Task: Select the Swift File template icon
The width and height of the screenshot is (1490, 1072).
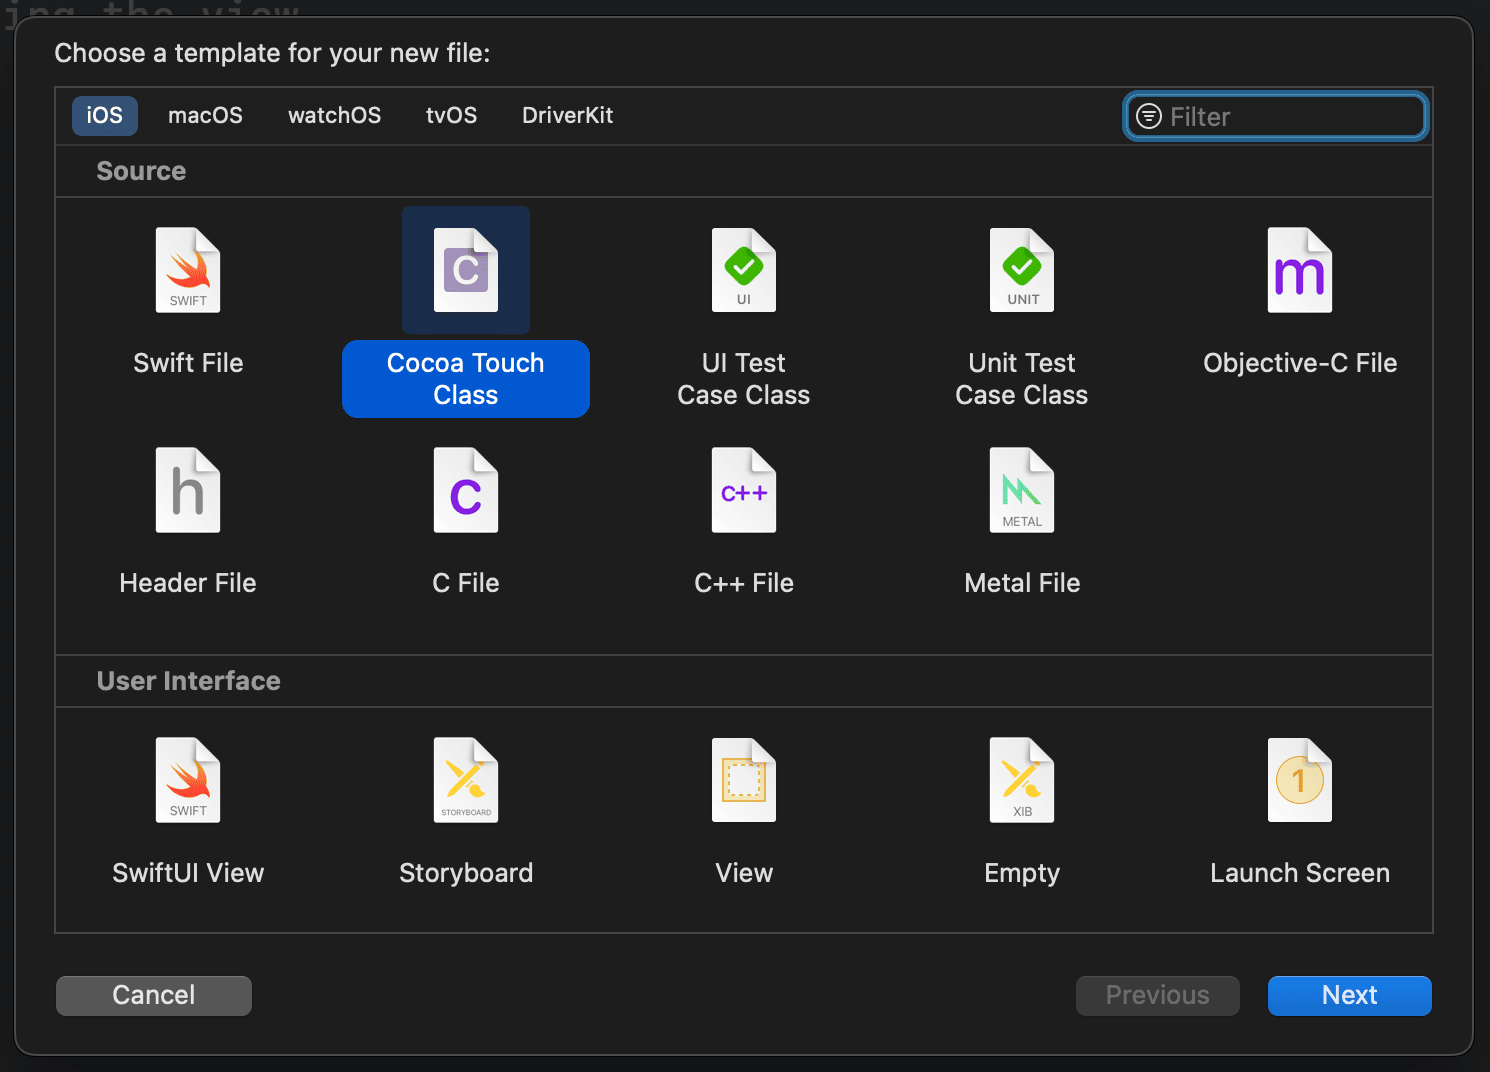Action: pyautogui.click(x=188, y=270)
